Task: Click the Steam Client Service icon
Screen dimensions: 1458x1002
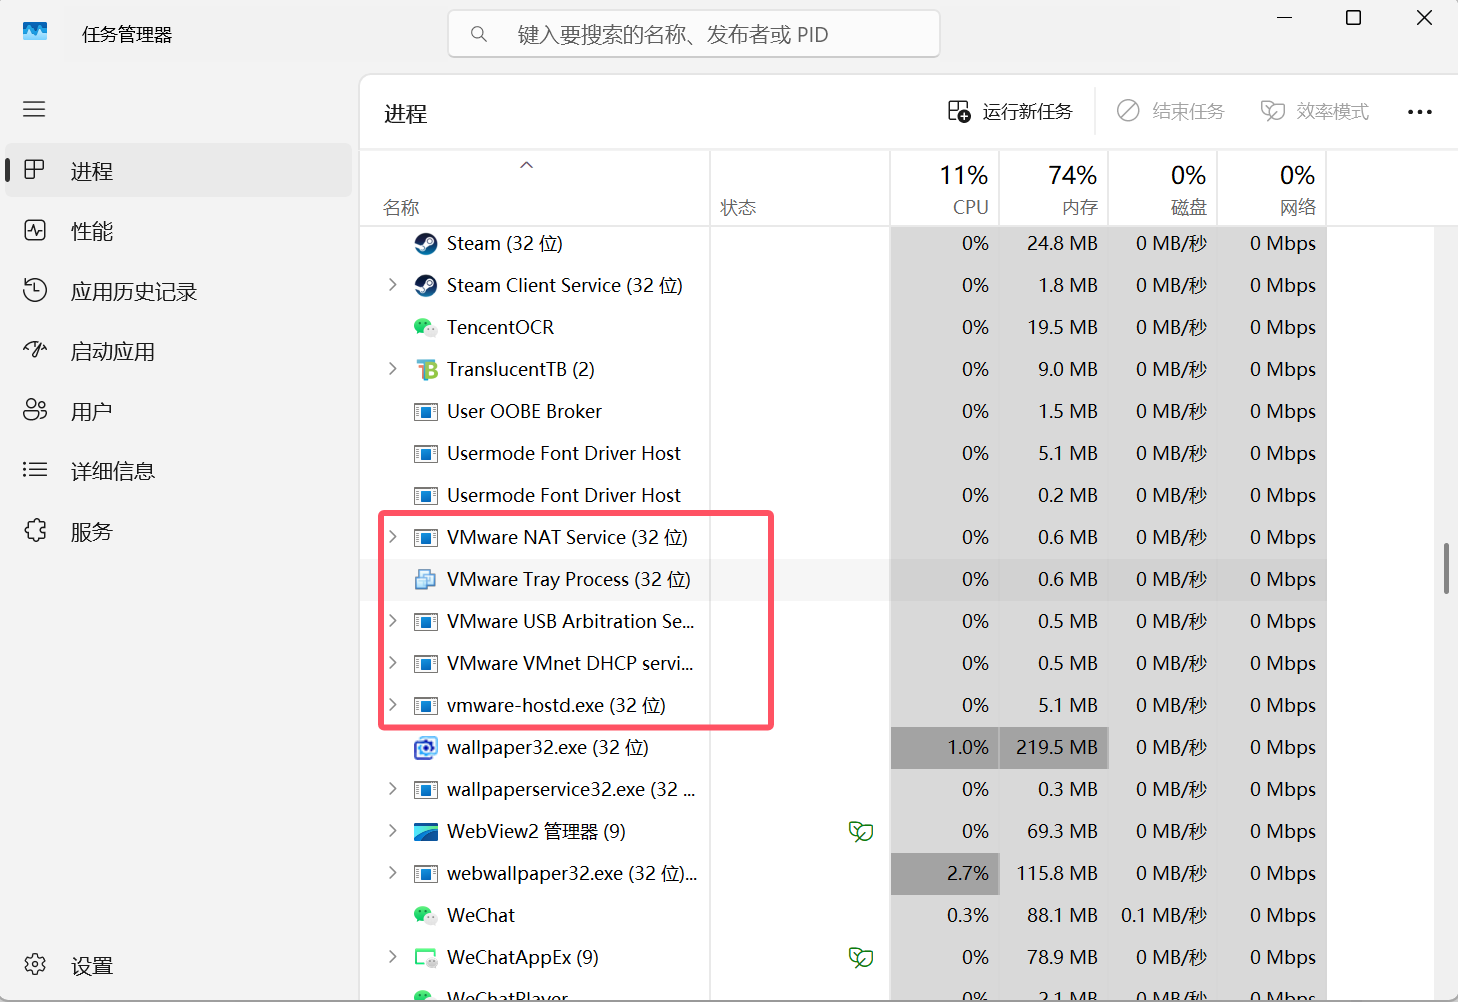Action: point(426,286)
